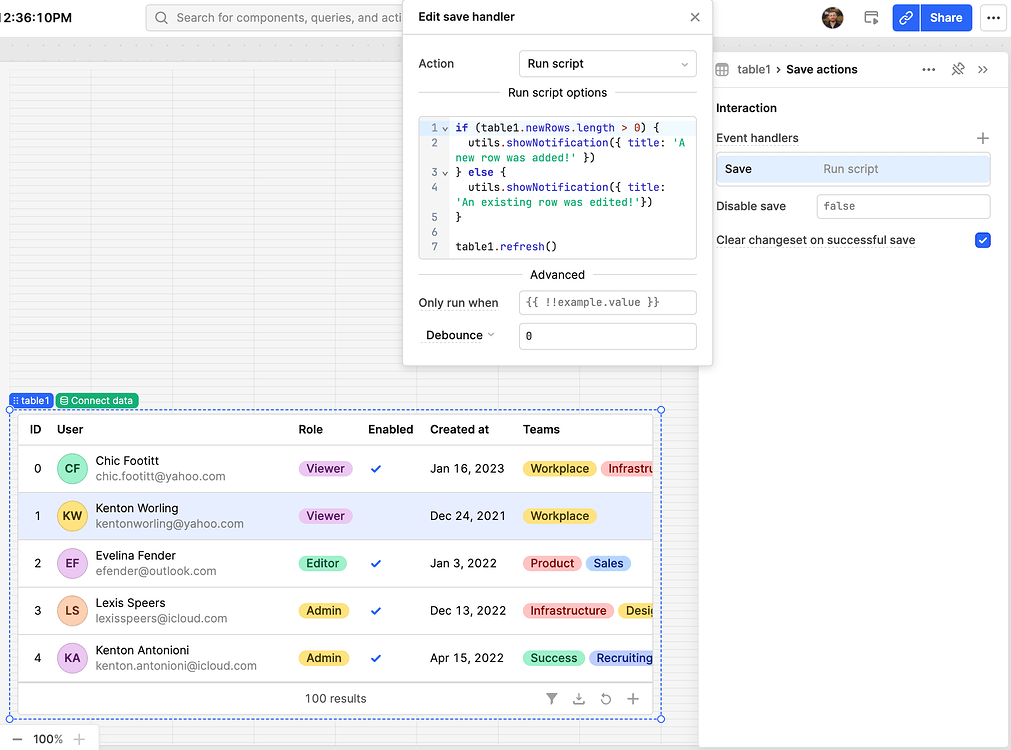
Task: Click the Connect data green tag
Action: 97,400
